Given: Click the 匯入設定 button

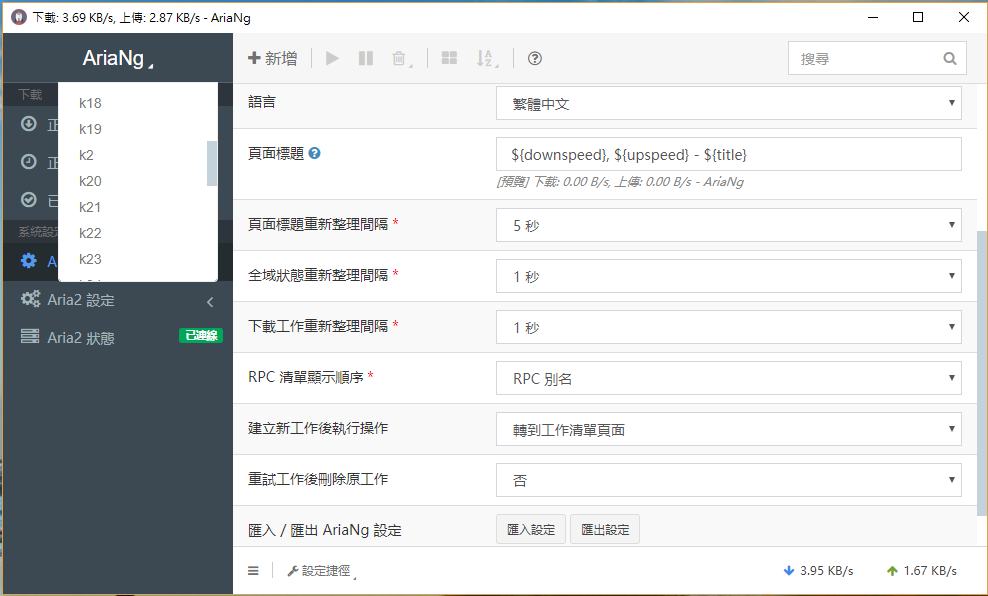Looking at the screenshot, I should [x=530, y=529].
